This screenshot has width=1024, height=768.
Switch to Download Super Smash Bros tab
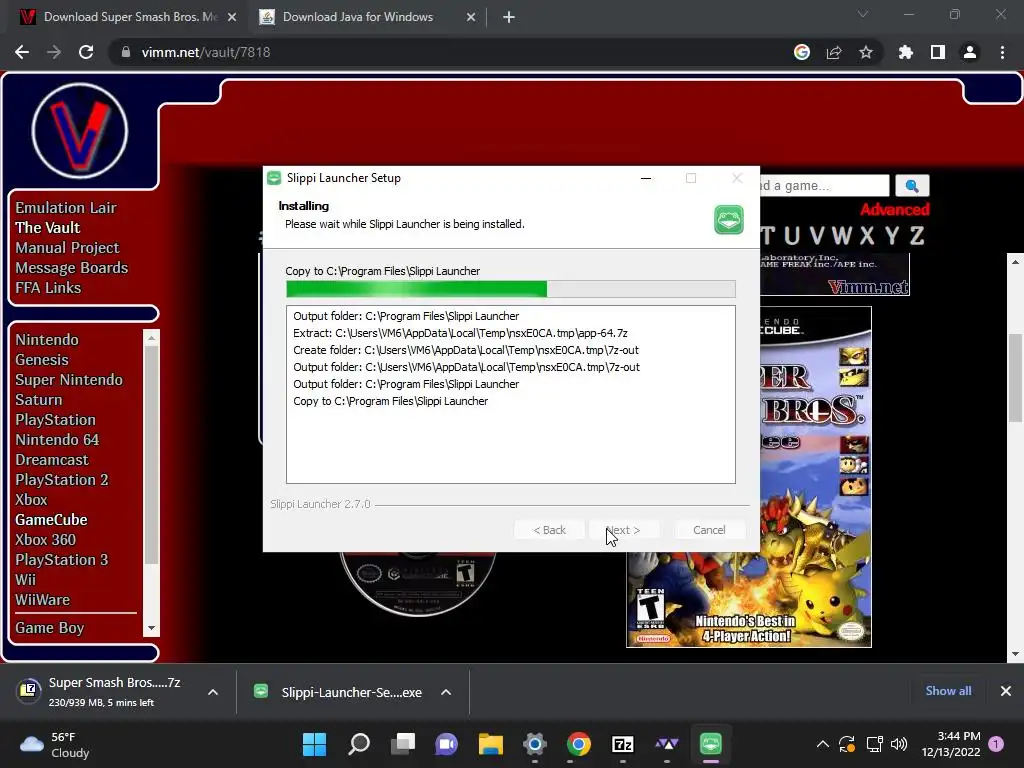128,17
